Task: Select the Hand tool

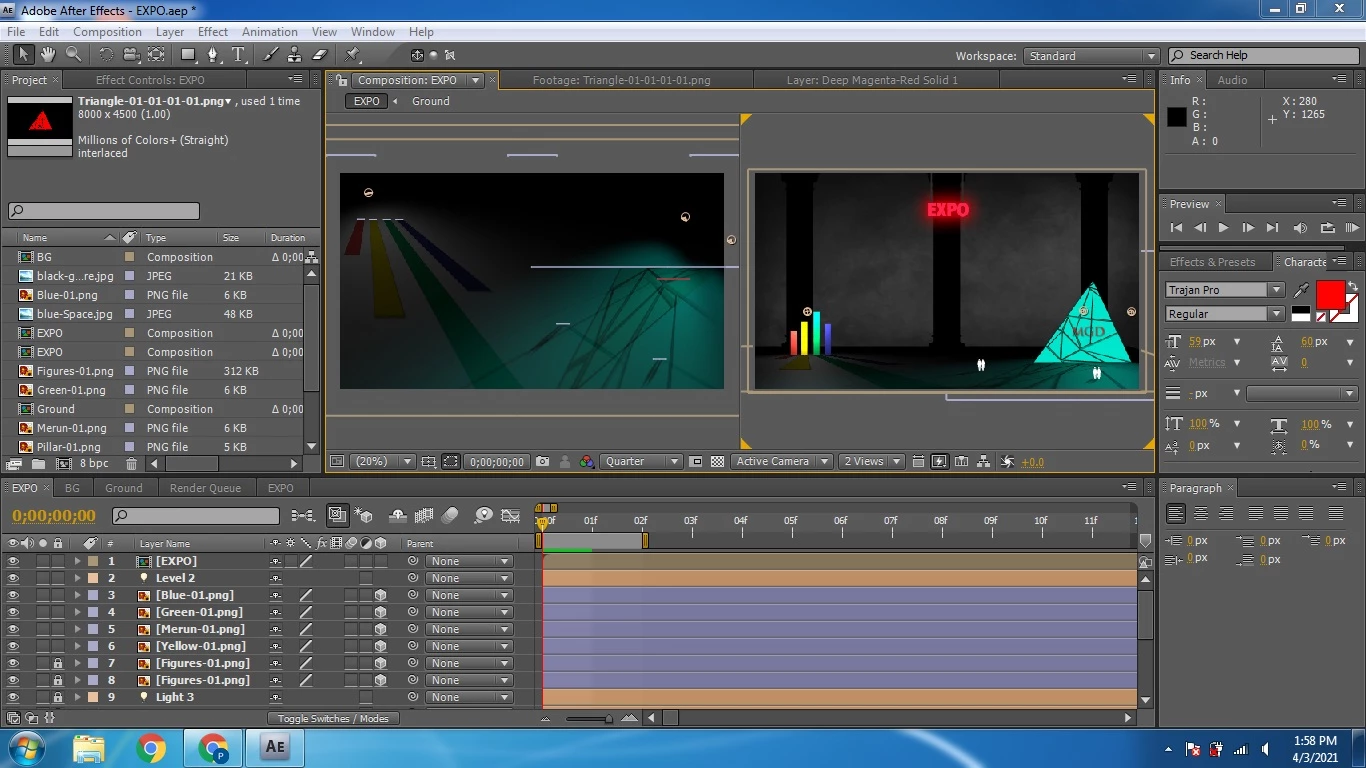Action: pos(48,55)
